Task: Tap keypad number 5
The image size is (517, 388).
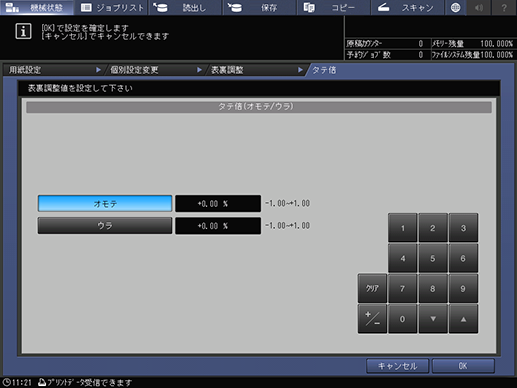Action: pyautogui.click(x=433, y=258)
